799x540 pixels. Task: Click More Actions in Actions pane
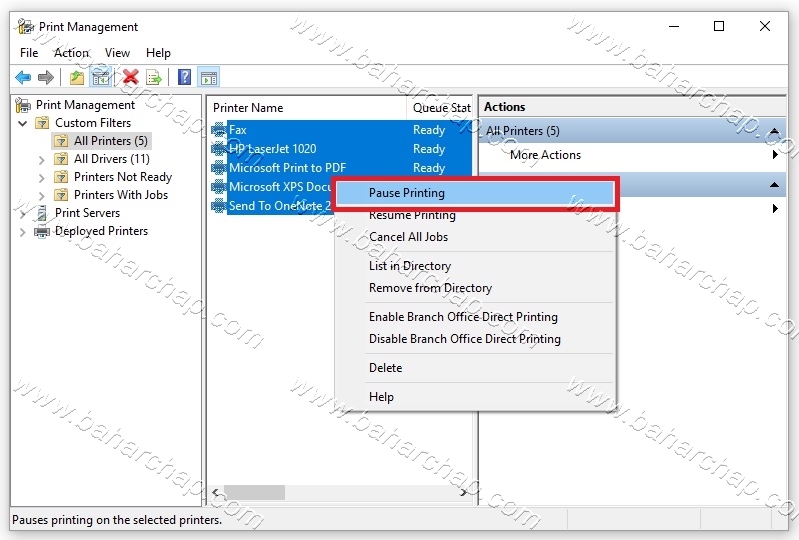coord(545,155)
